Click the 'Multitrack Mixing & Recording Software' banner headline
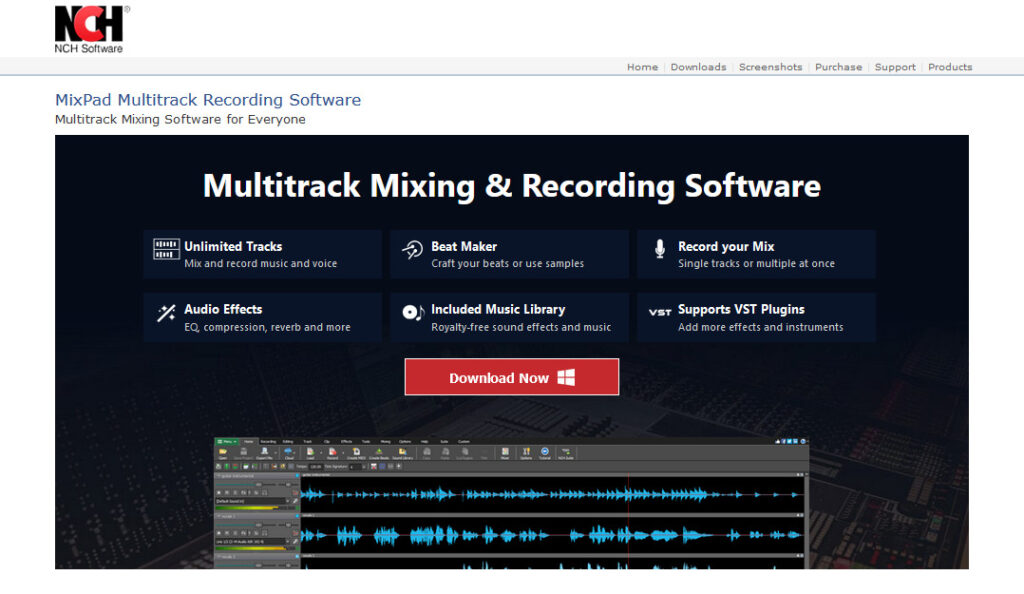 coord(512,185)
